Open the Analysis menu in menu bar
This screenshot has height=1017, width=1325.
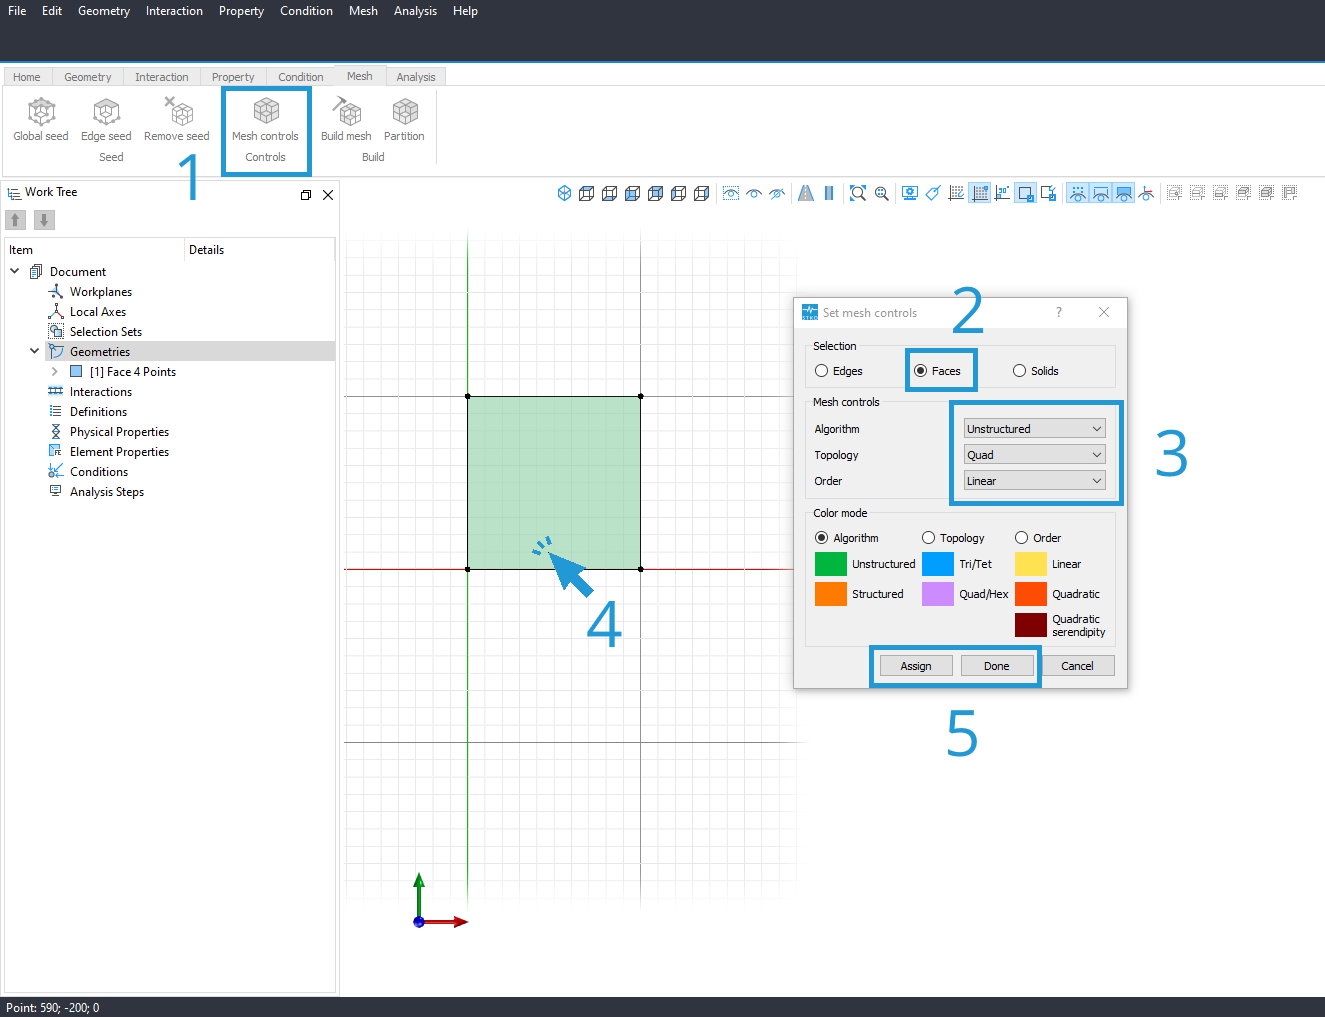click(415, 11)
